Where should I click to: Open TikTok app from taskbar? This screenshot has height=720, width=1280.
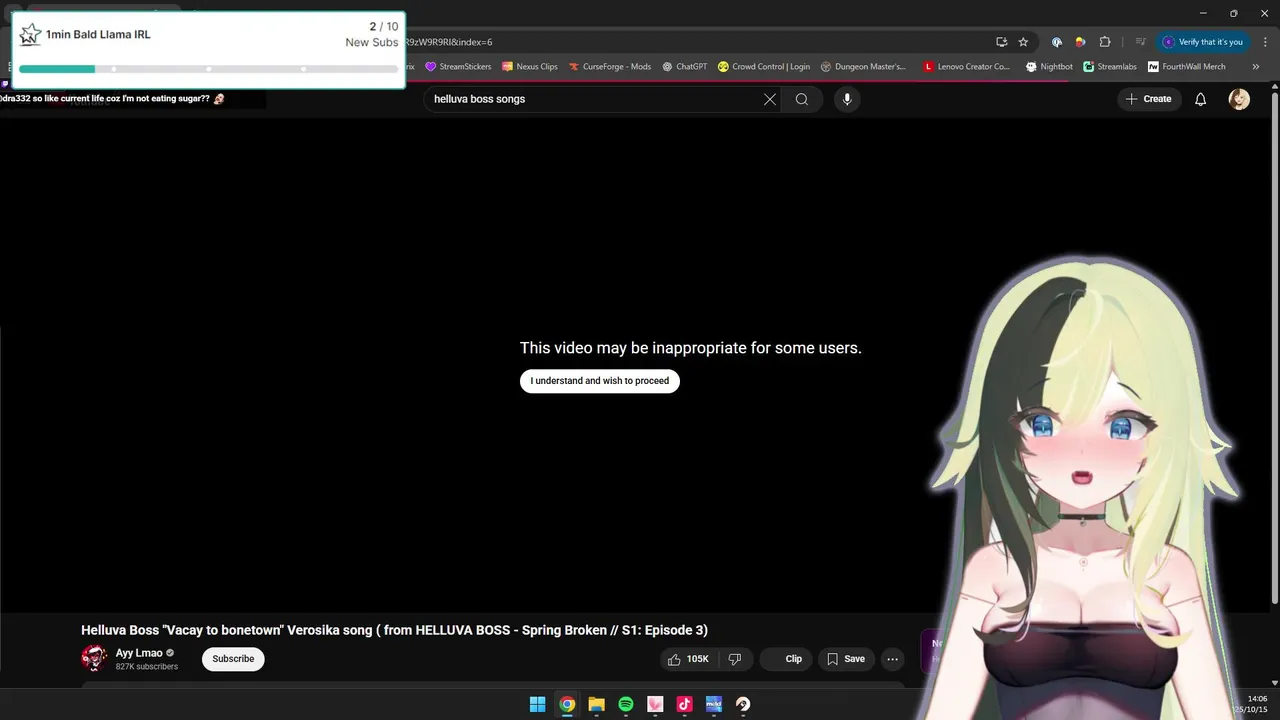coord(684,704)
